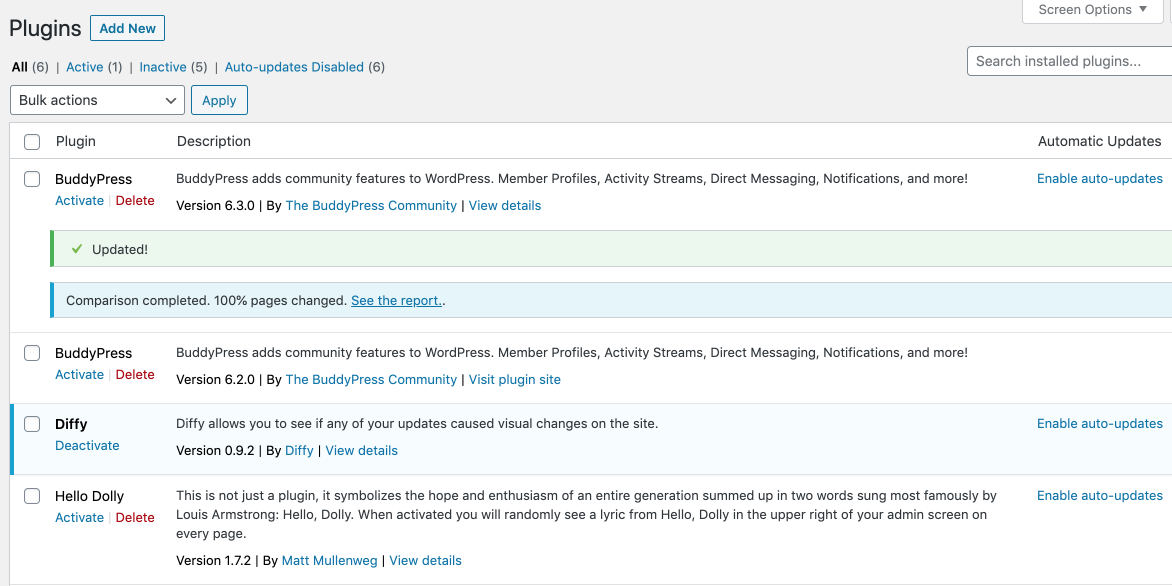Open Matt Mullenweg author link
This screenshot has width=1172, height=586.
pos(329,561)
